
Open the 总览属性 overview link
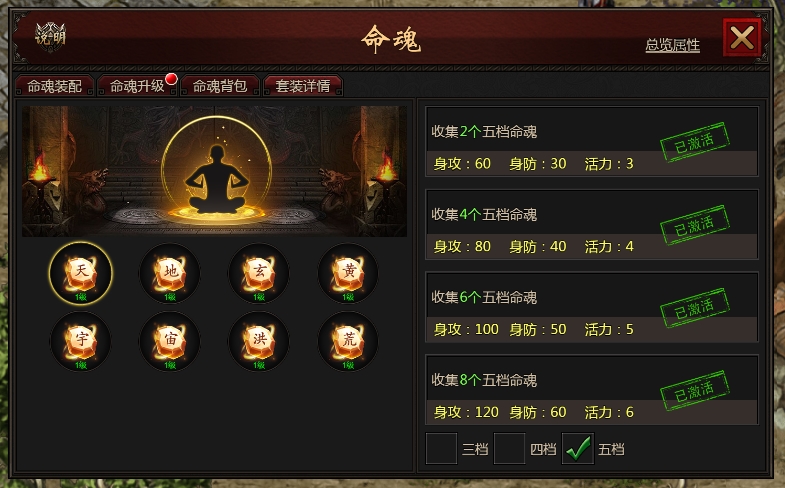tap(672, 46)
